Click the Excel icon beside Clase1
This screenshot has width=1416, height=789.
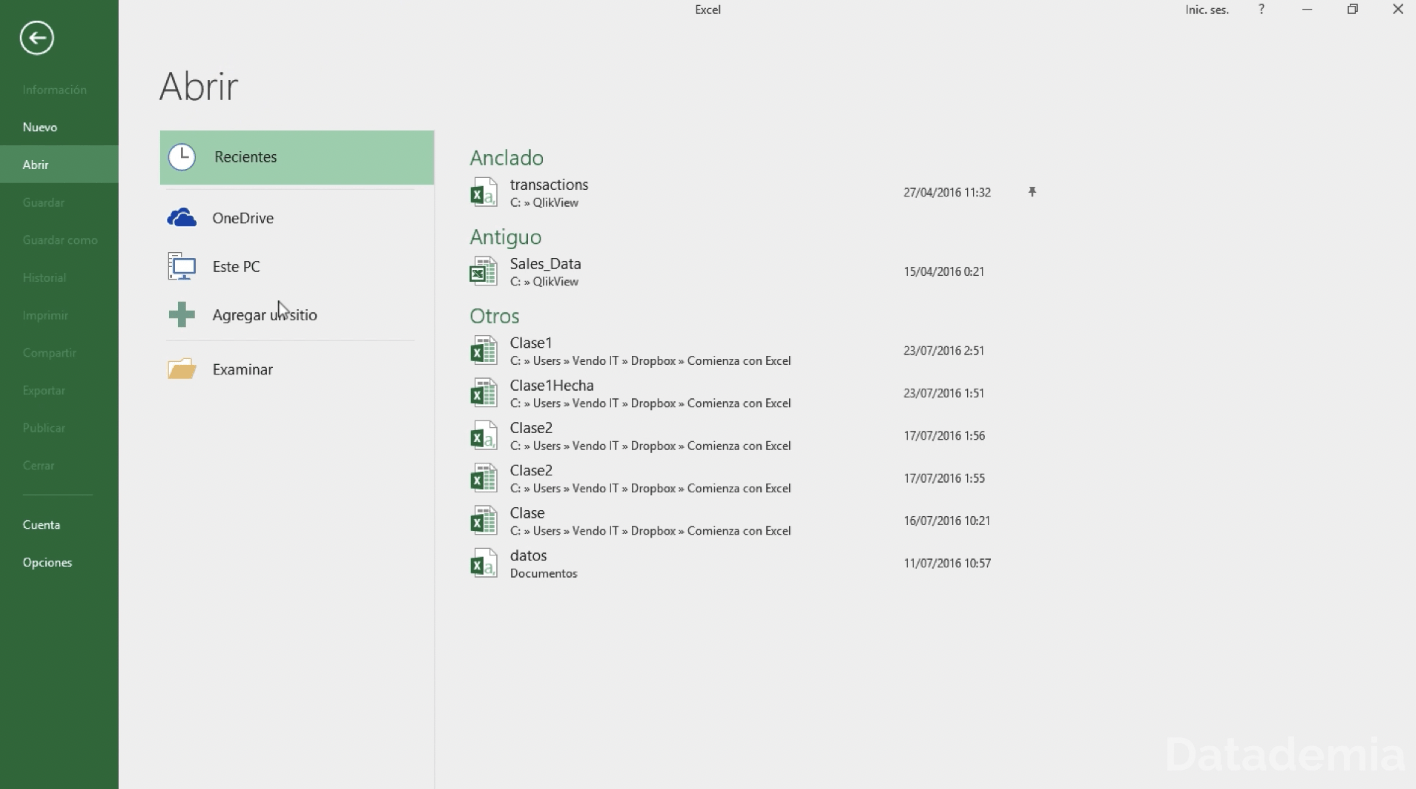point(484,350)
